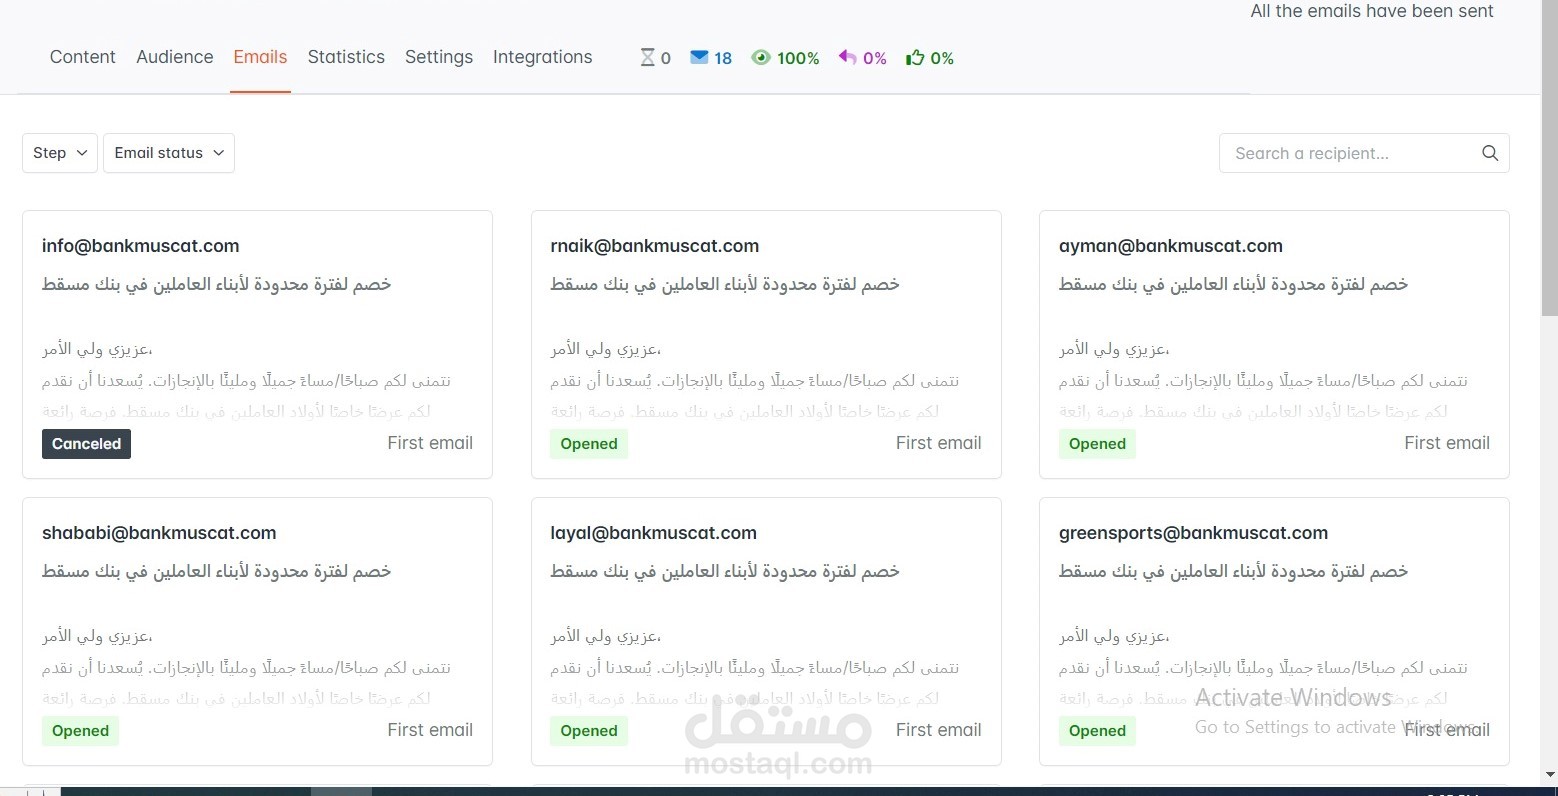Click the hourglass pending count icon

pos(648,58)
